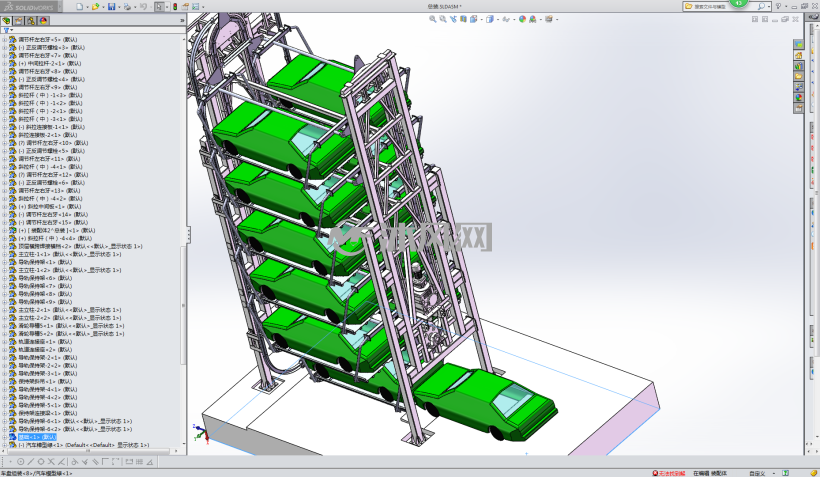The width and height of the screenshot is (820, 477).
Task: Collapse the feature manager panel with » chevron
Action: point(182,21)
